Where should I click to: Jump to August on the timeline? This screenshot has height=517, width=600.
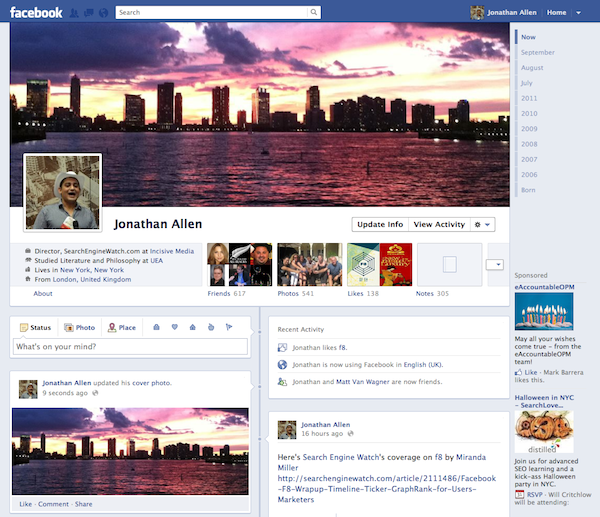coord(532,68)
